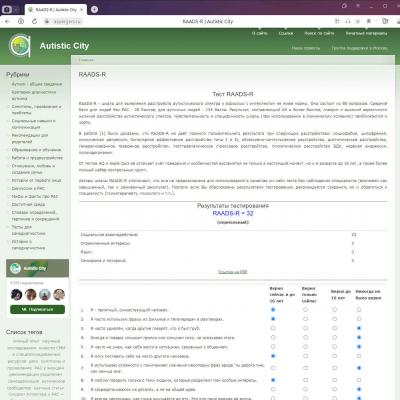Open the "О сайте" navigation menu

tap(259, 33)
